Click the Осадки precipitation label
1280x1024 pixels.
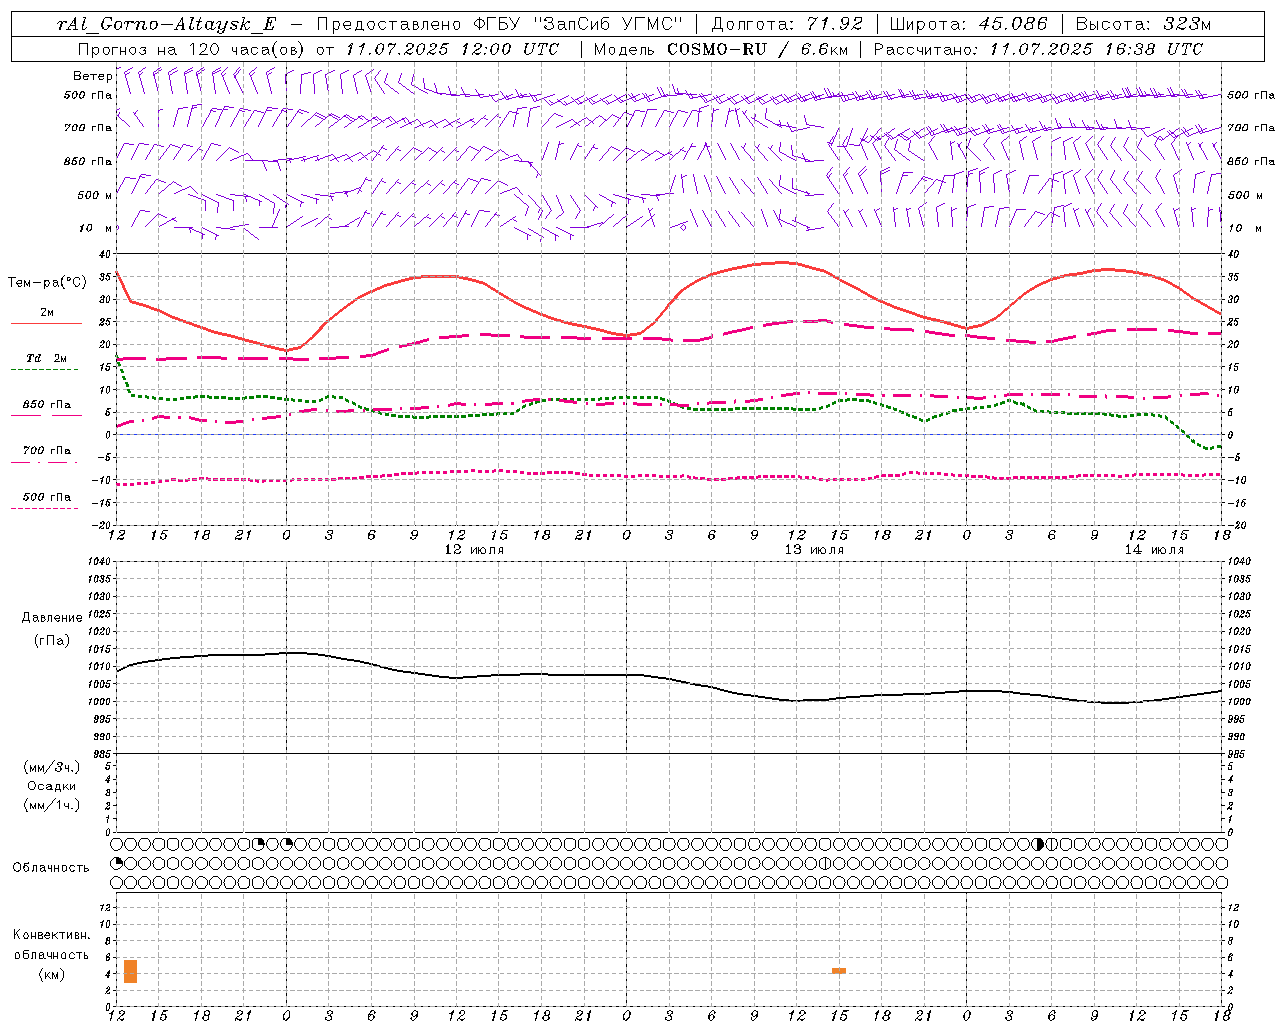coord(52,786)
